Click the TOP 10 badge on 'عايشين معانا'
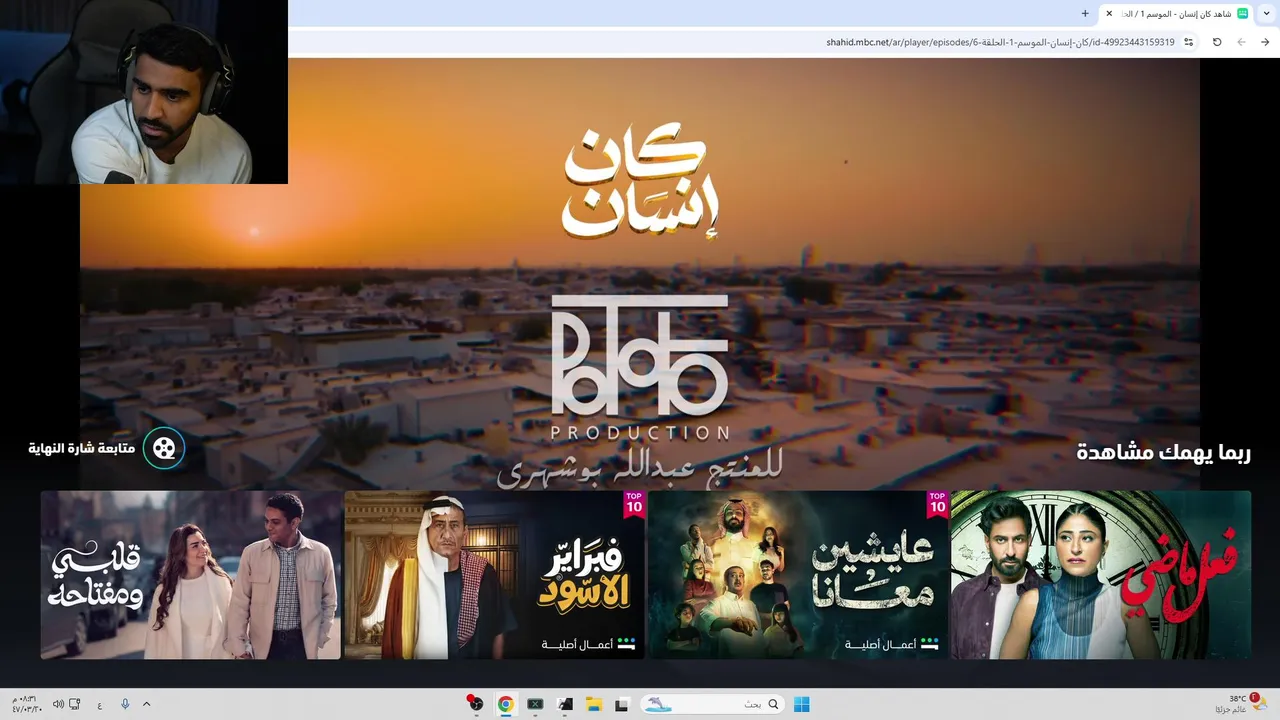Screen dimensions: 1280x720 click(937, 503)
